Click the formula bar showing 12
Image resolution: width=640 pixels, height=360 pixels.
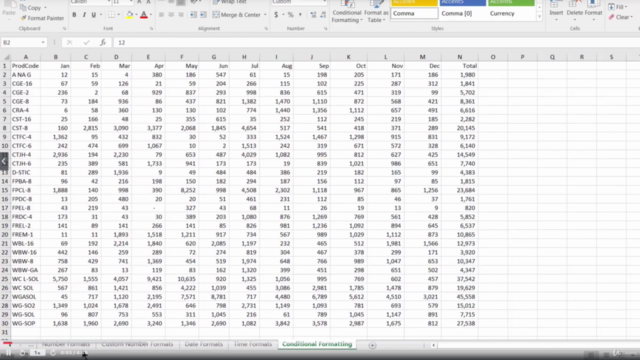click(x=376, y=42)
